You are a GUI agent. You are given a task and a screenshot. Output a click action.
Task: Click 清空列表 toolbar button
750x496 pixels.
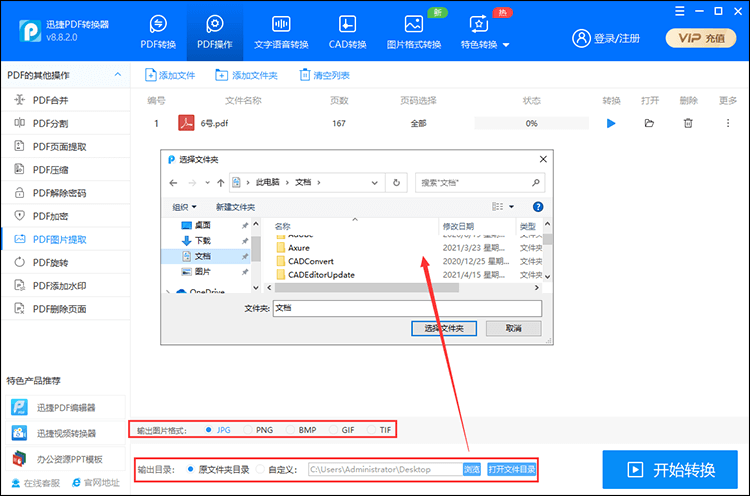tap(324, 75)
